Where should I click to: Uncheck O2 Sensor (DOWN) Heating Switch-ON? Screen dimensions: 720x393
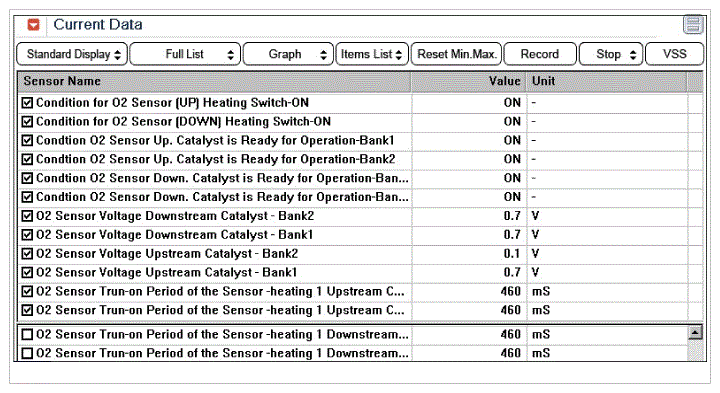27,122
